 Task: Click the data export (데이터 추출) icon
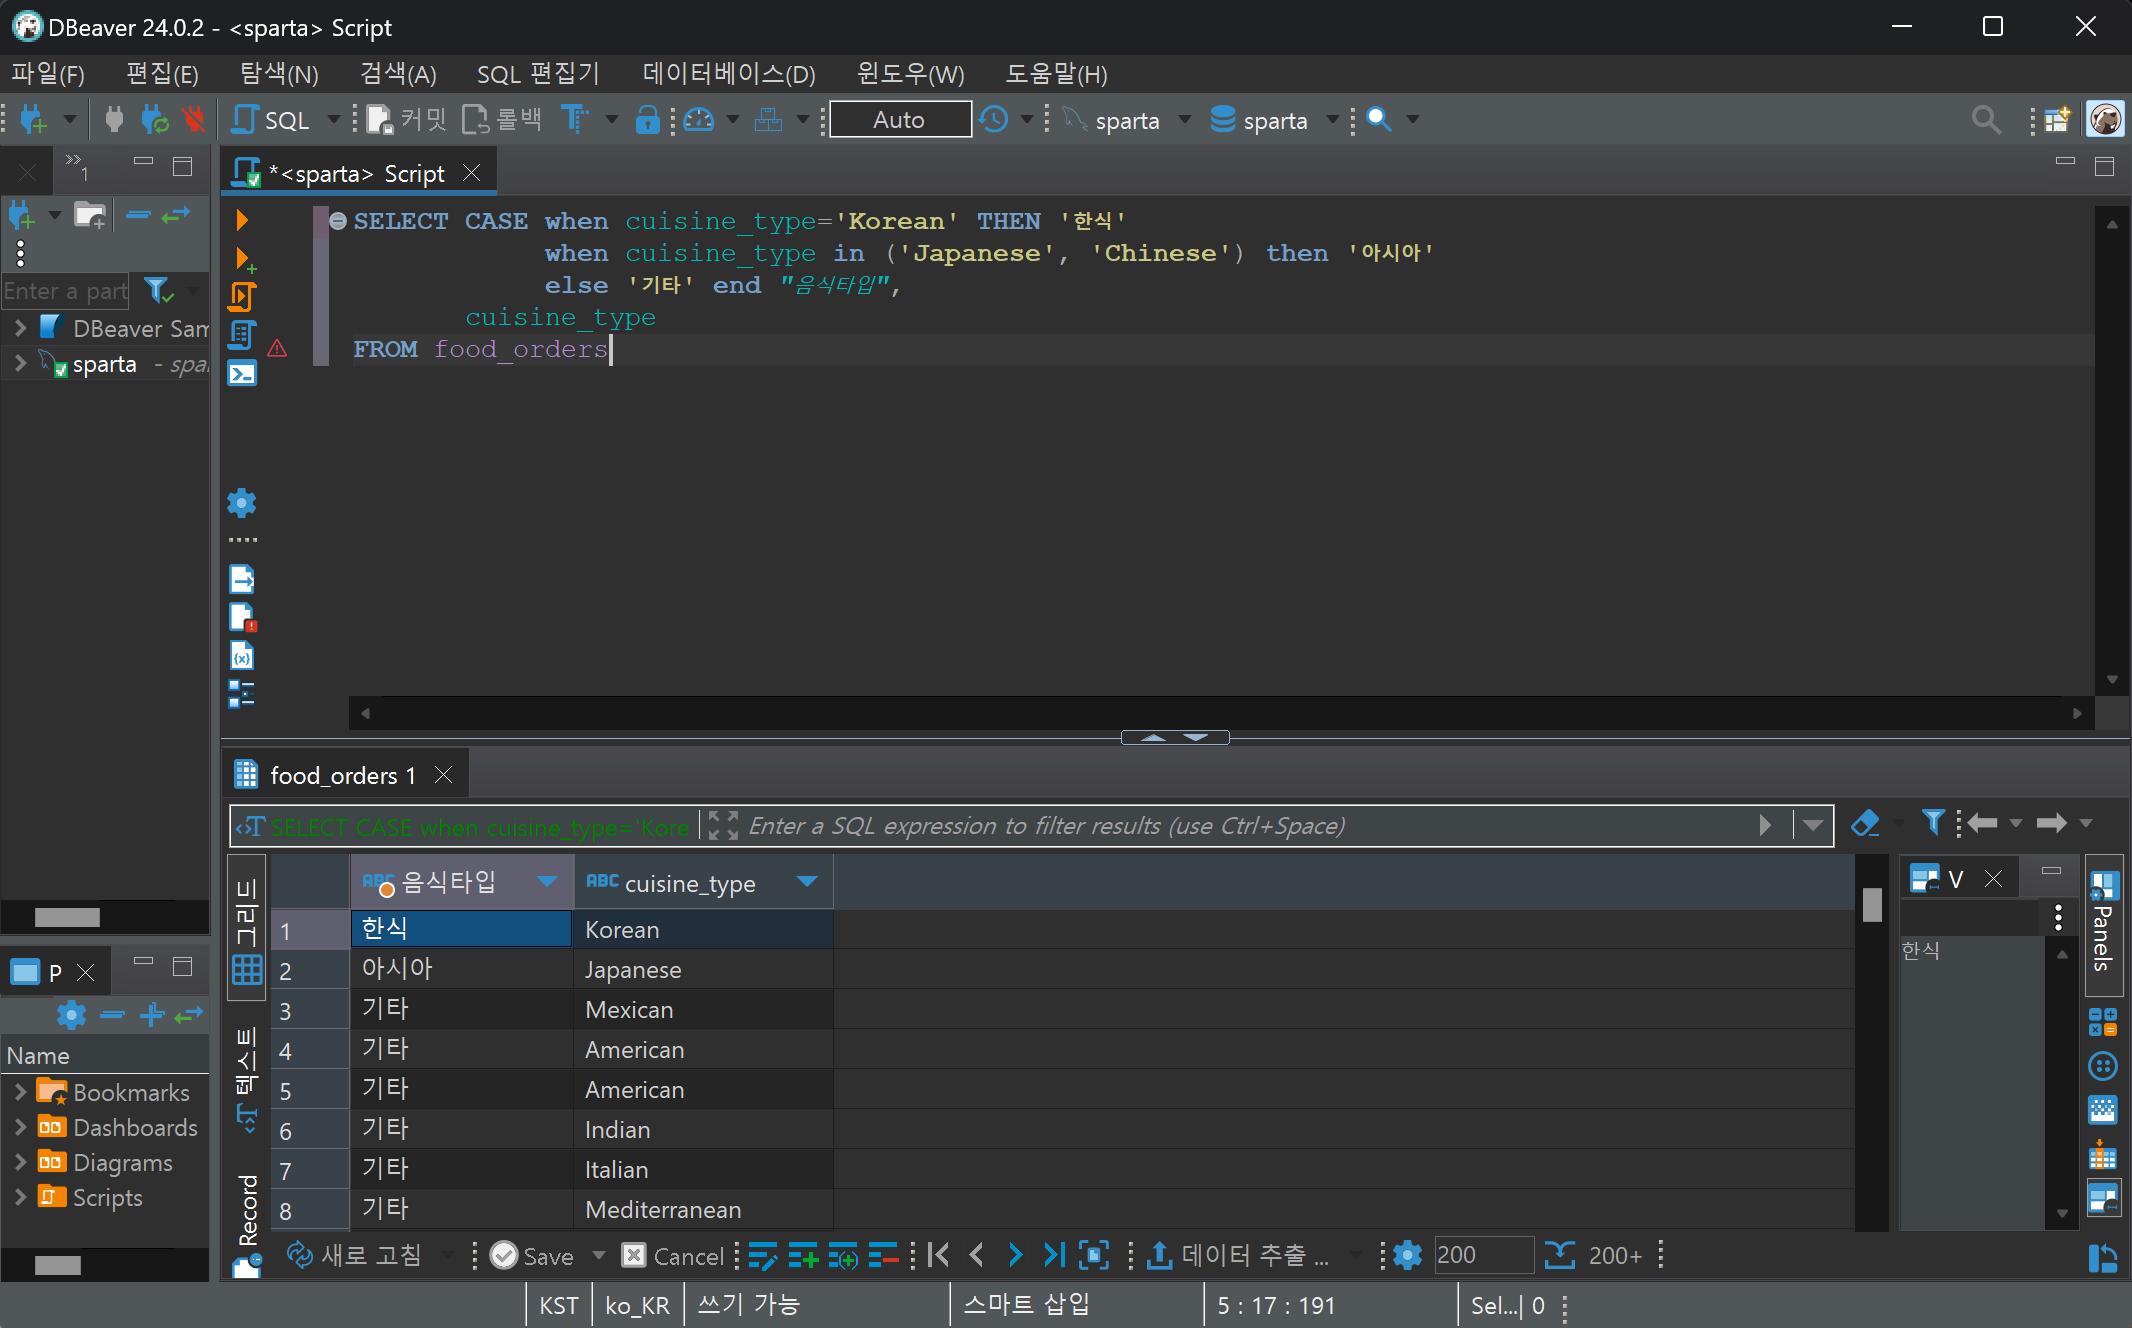1160,1255
